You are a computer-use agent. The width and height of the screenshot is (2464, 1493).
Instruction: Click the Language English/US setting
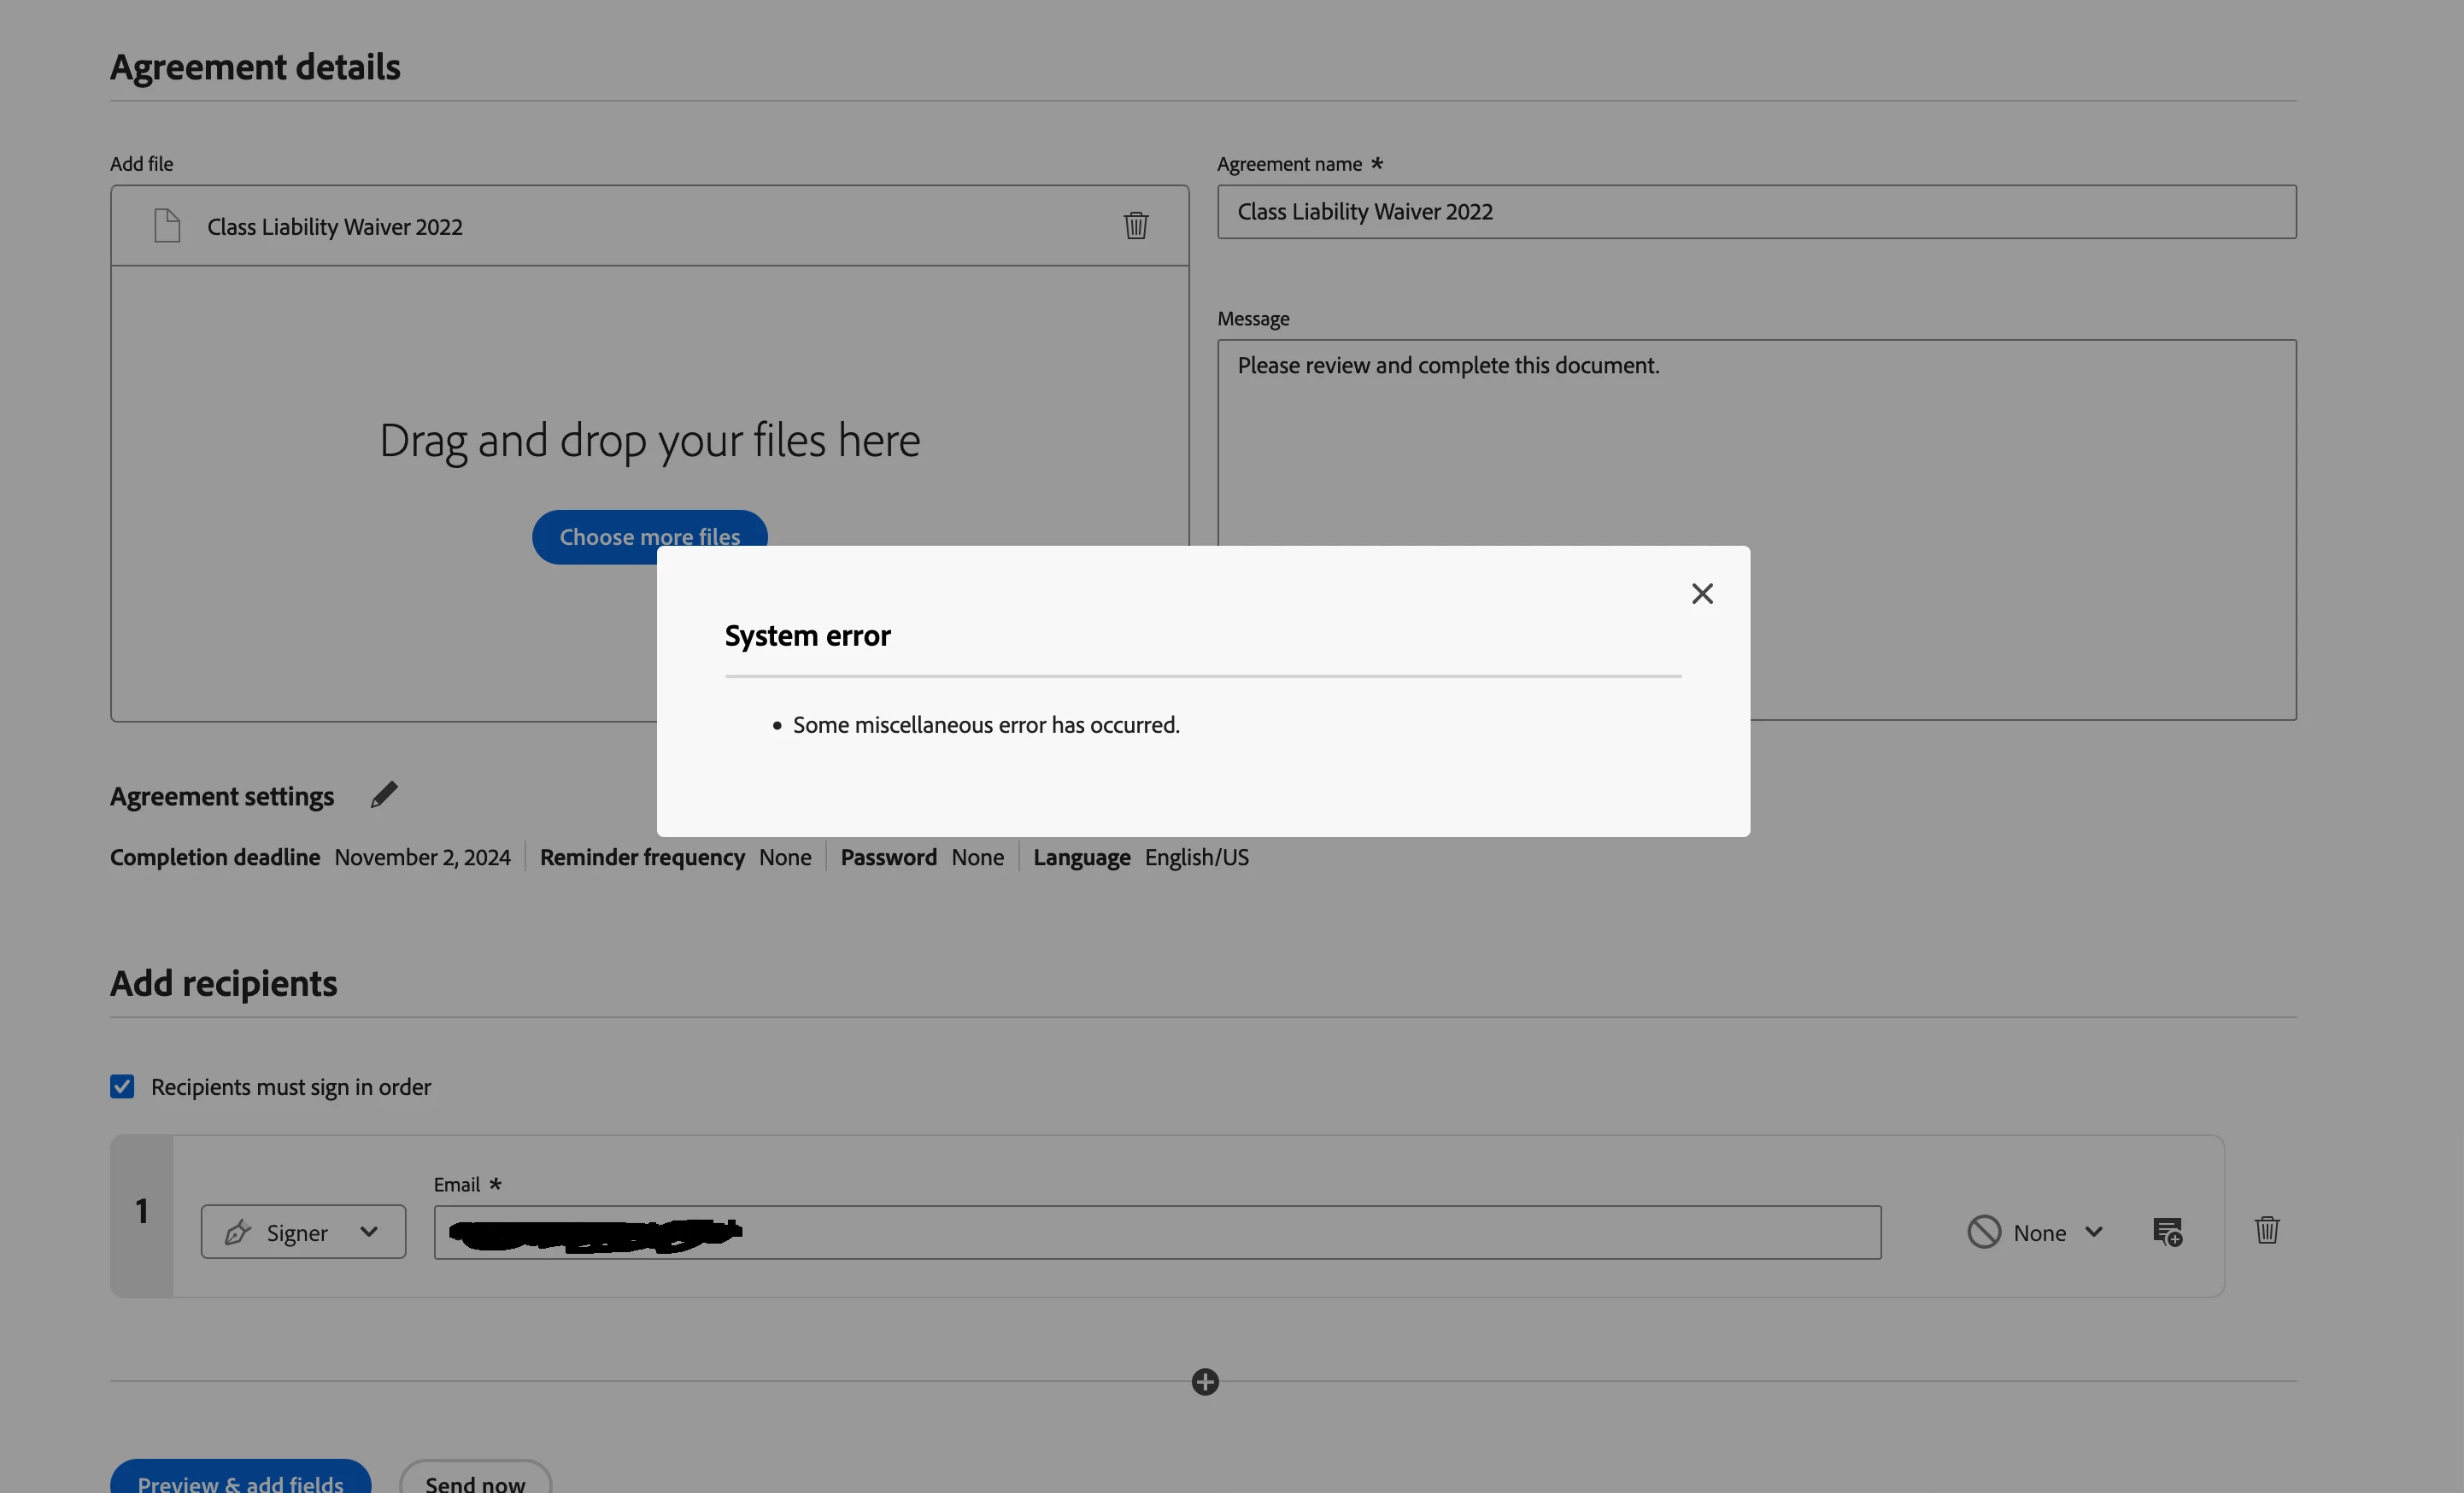1196,857
